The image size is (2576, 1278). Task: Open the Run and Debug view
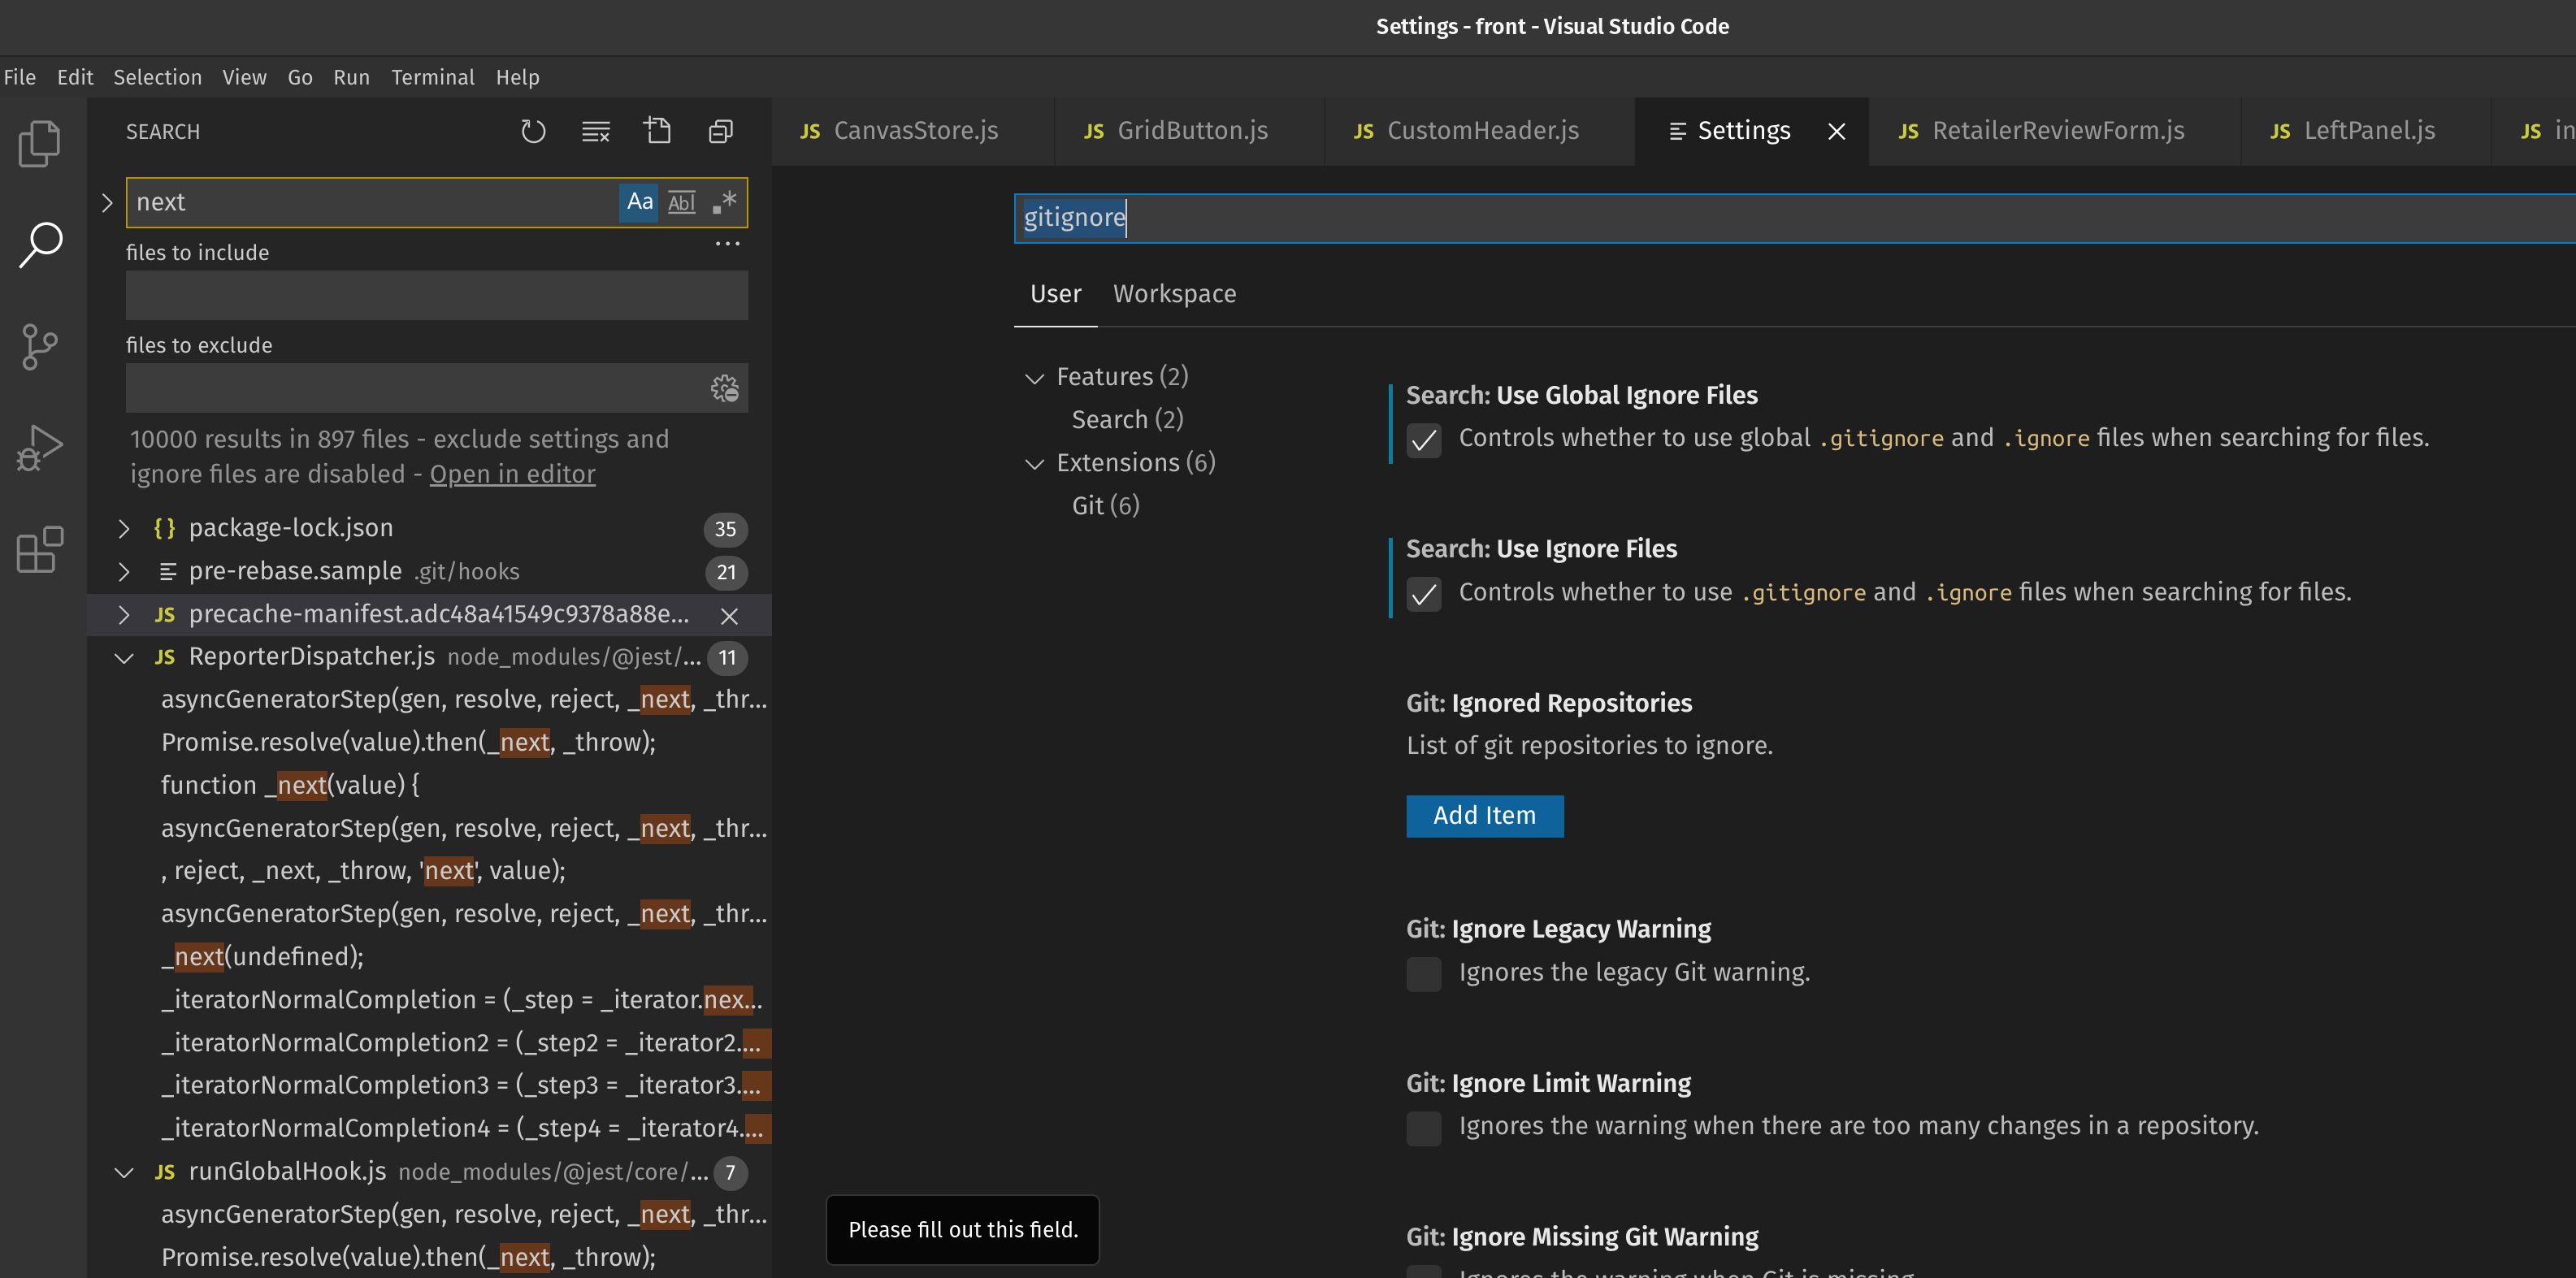40,447
